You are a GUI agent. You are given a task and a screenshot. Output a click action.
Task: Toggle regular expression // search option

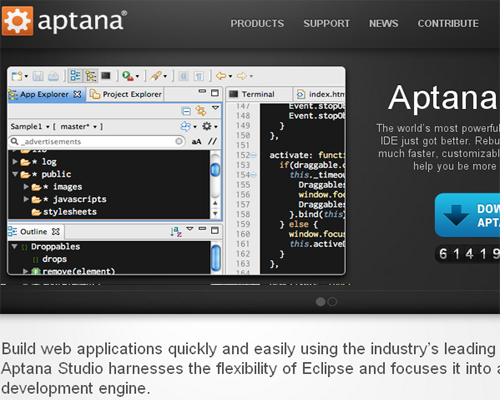click(213, 142)
